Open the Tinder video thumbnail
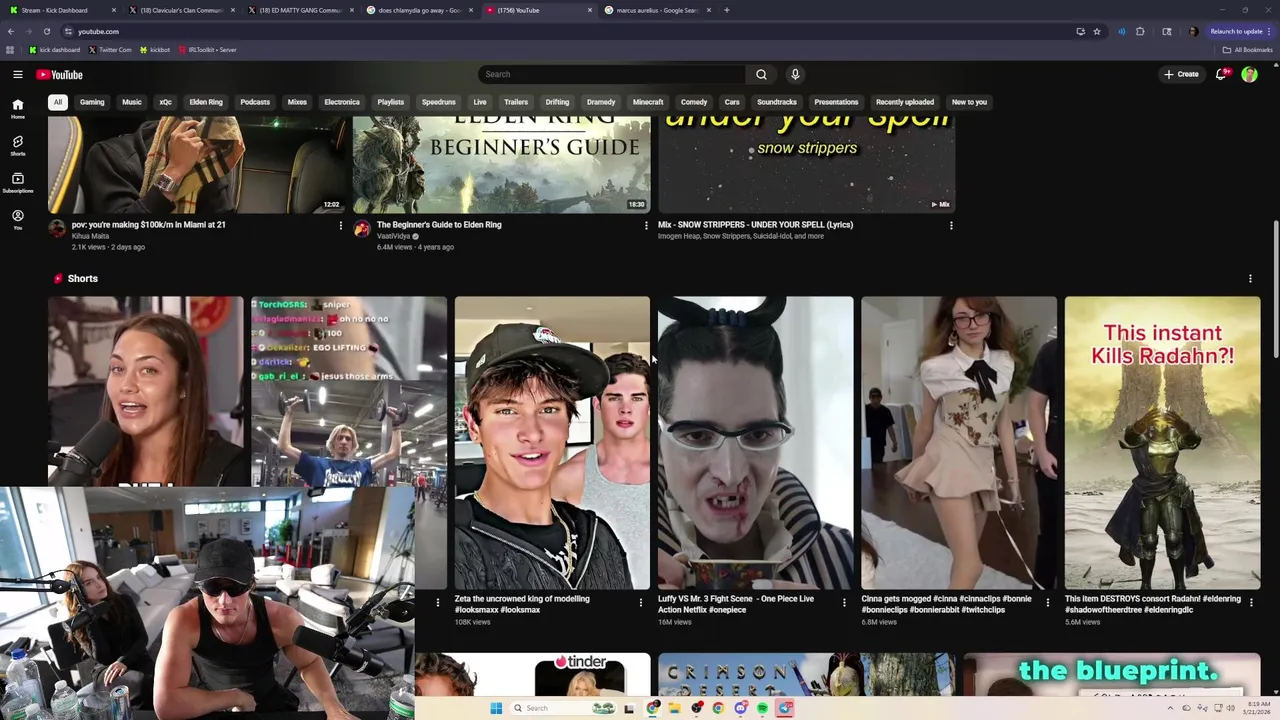Image resolution: width=1280 pixels, height=720 pixels. click(x=532, y=674)
